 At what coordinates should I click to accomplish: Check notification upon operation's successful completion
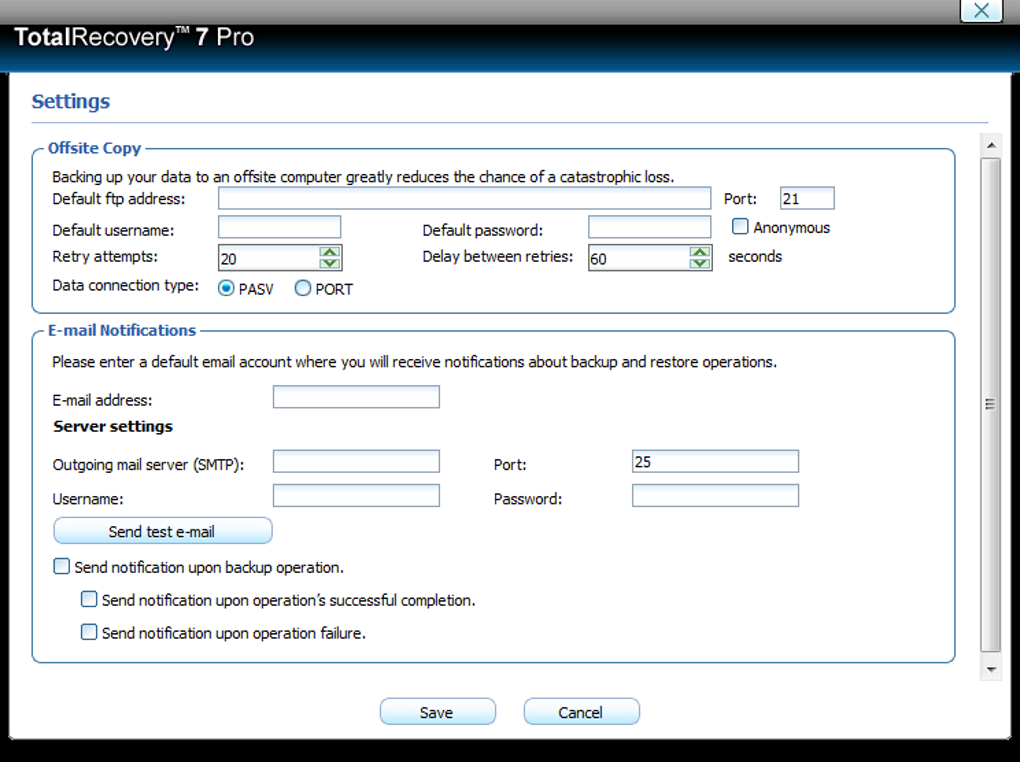88,599
